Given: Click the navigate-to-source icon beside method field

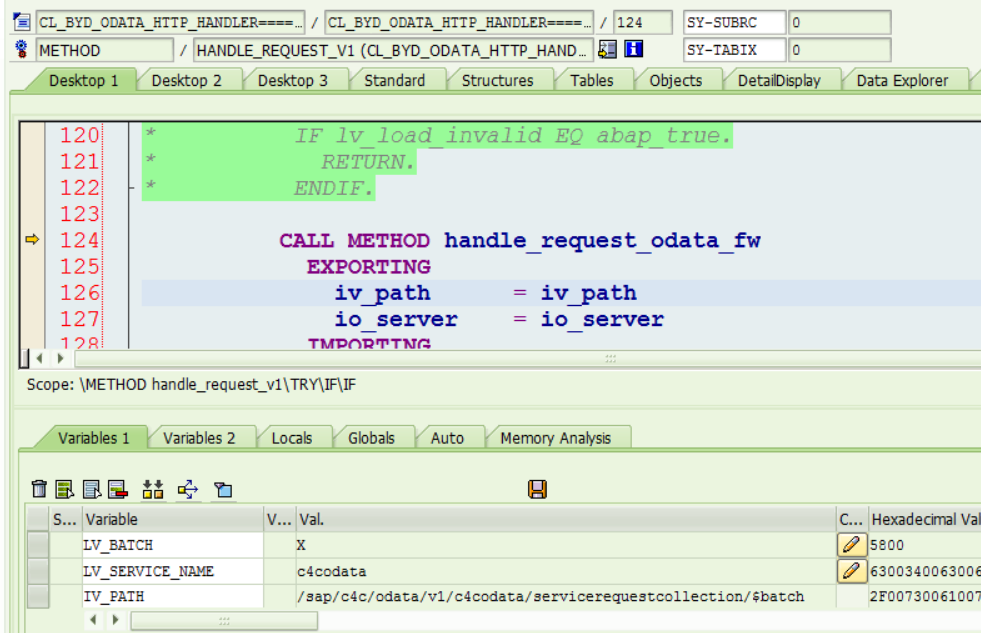Looking at the screenshot, I should tap(607, 49).
